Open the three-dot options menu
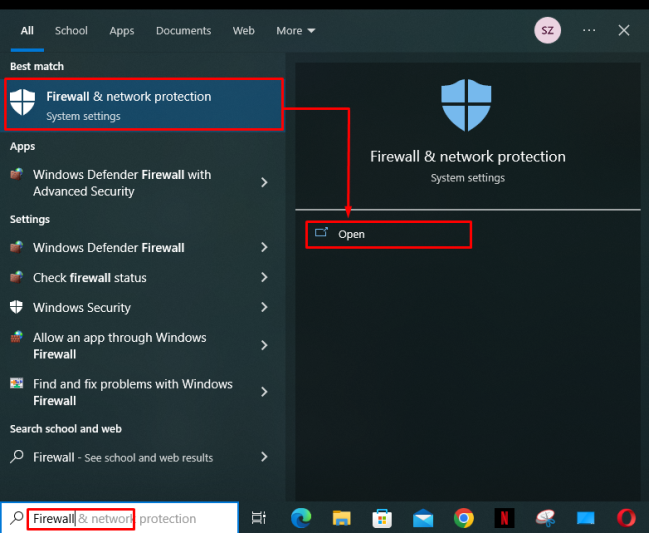The width and height of the screenshot is (649, 533). (x=589, y=30)
